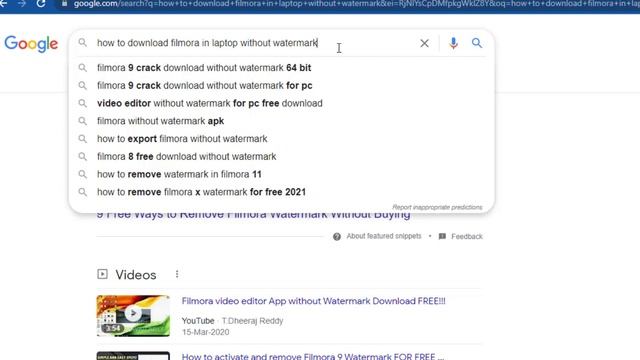Click in the Google search input field
The width and height of the screenshot is (640, 360).
click(x=253, y=43)
